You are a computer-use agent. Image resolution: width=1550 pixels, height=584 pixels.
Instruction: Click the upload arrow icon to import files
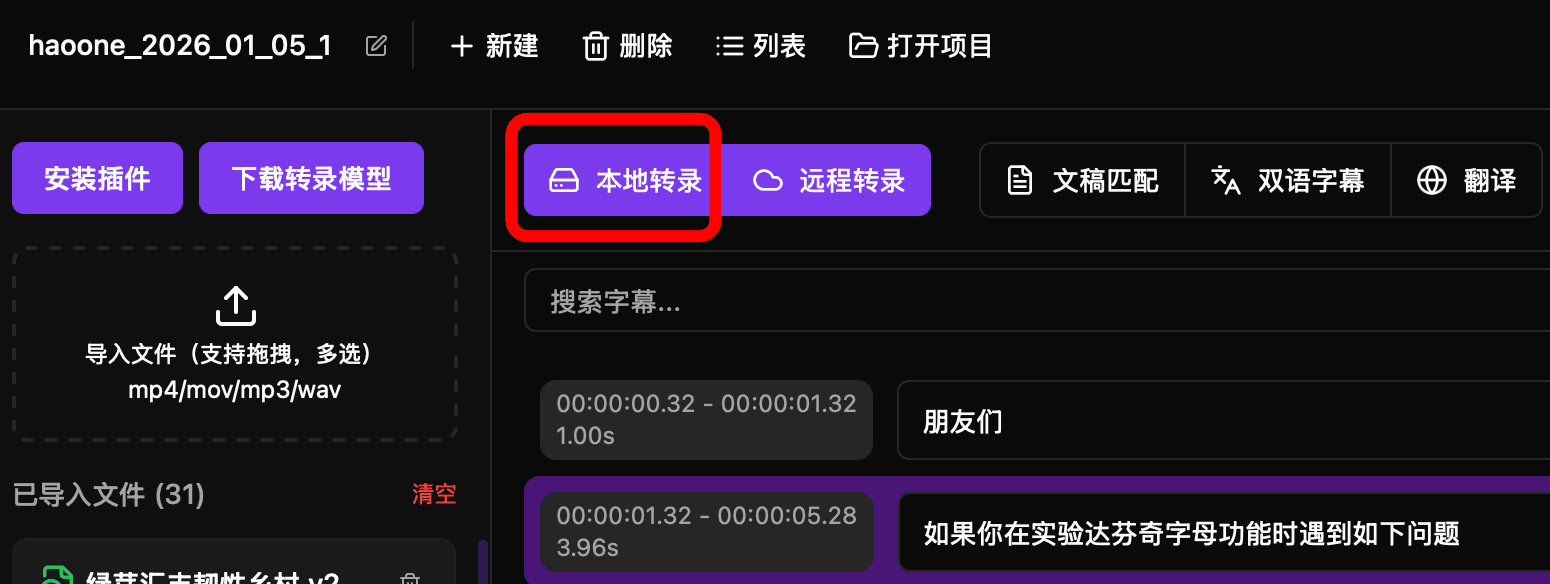pos(235,306)
